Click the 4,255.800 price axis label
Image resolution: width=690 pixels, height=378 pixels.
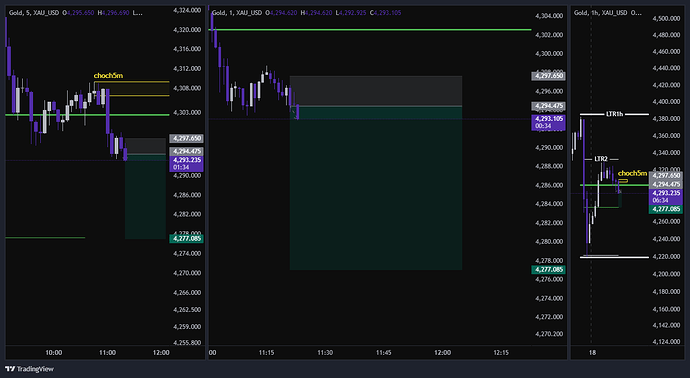187,342
